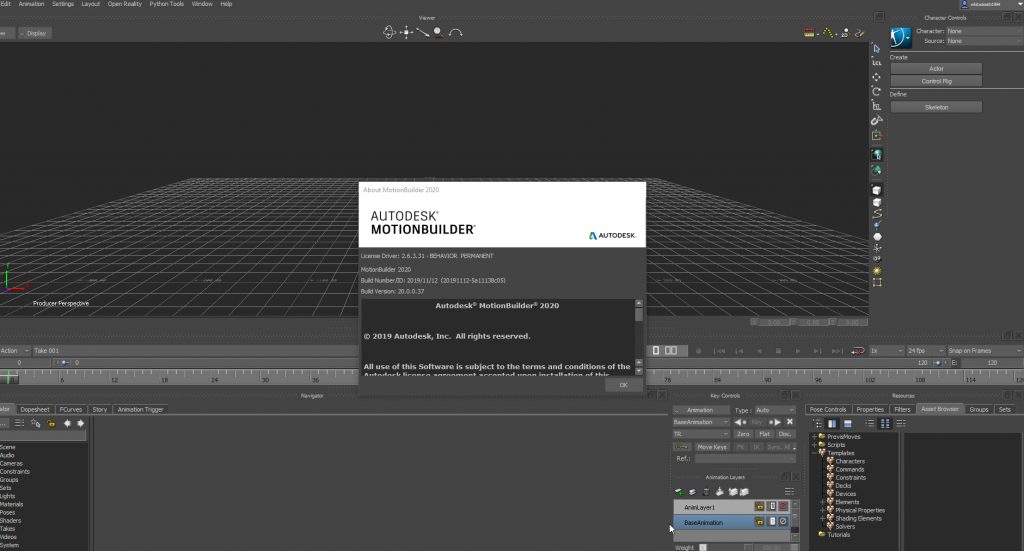Click the Control Rig button
This screenshot has width=1024, height=551.
pos(936,81)
